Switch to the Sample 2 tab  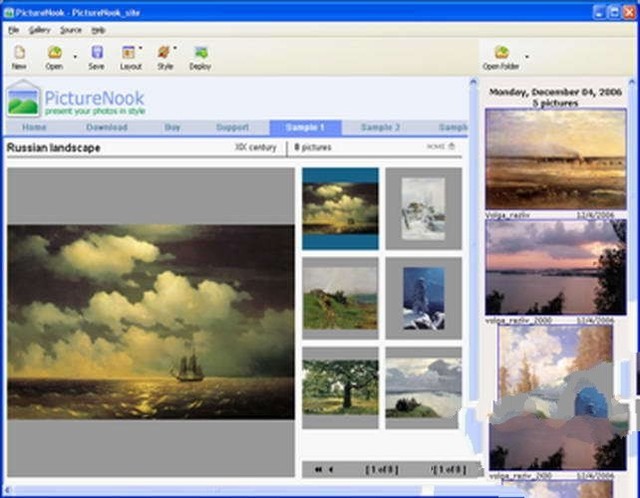pyautogui.click(x=380, y=128)
